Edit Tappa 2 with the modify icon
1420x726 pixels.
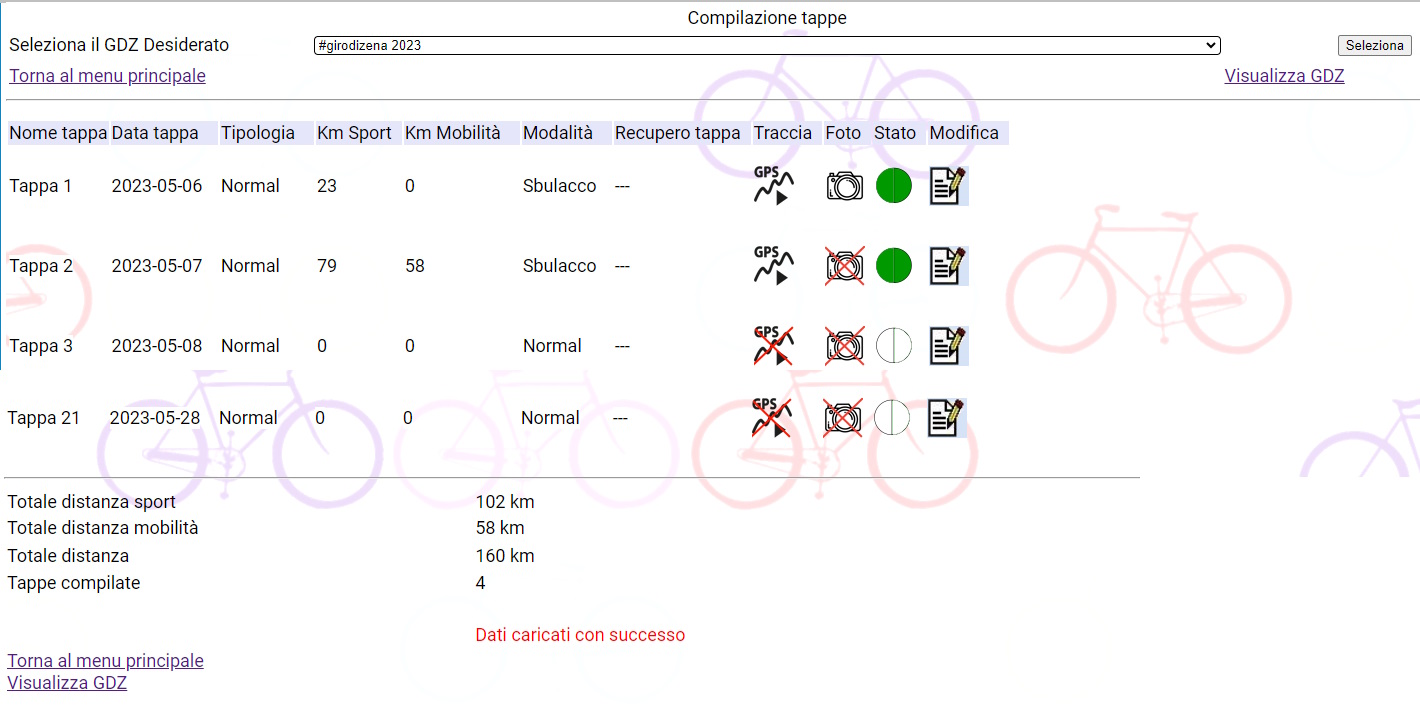tap(947, 266)
